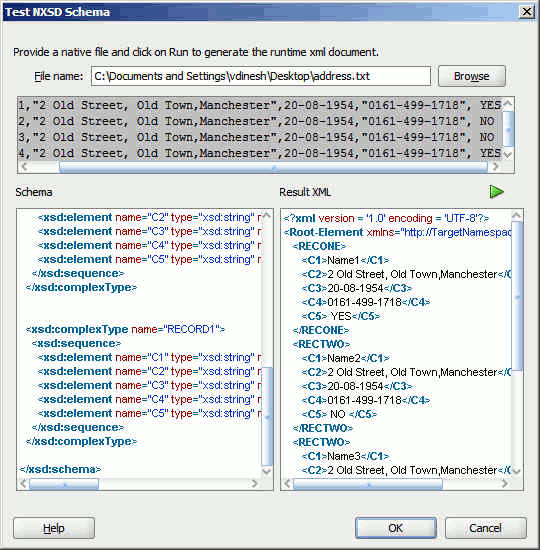
Task: Click native file preview scroll-left arrow
Action: (24, 167)
